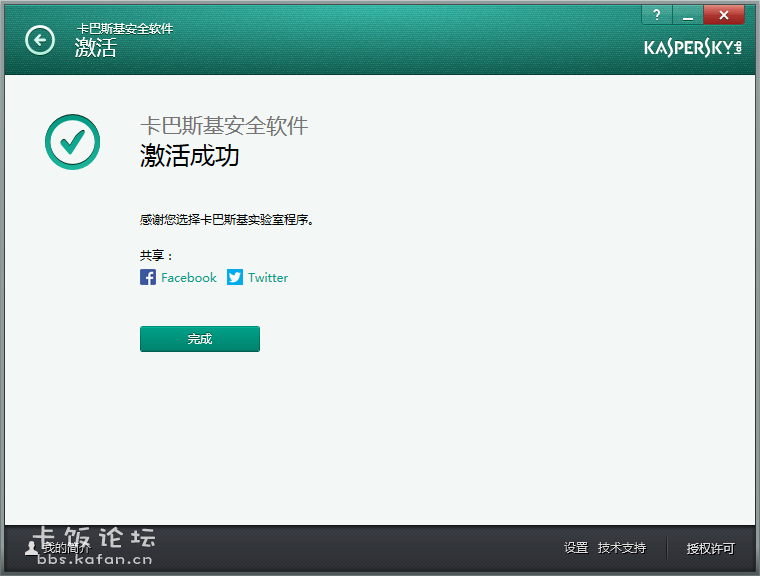760x576 pixels.
Task: Click the 激活 title in header
Action: [95, 48]
